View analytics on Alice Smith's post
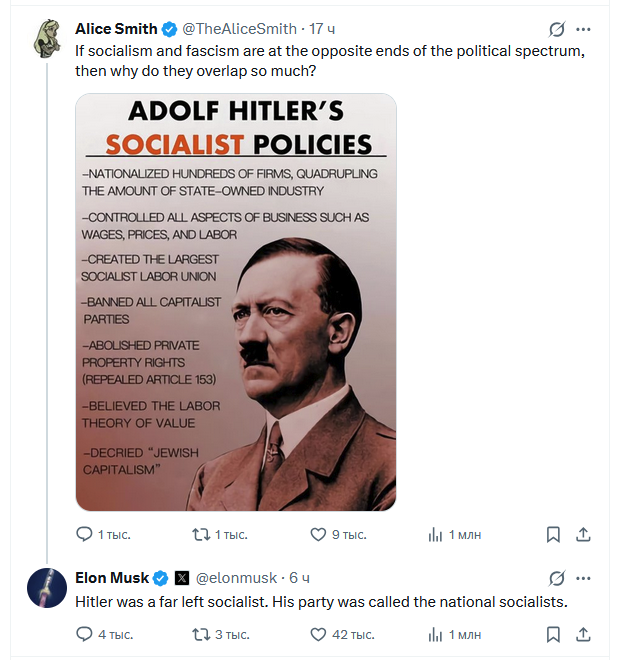Image resolution: width=625 pixels, height=660 pixels. [x=435, y=535]
